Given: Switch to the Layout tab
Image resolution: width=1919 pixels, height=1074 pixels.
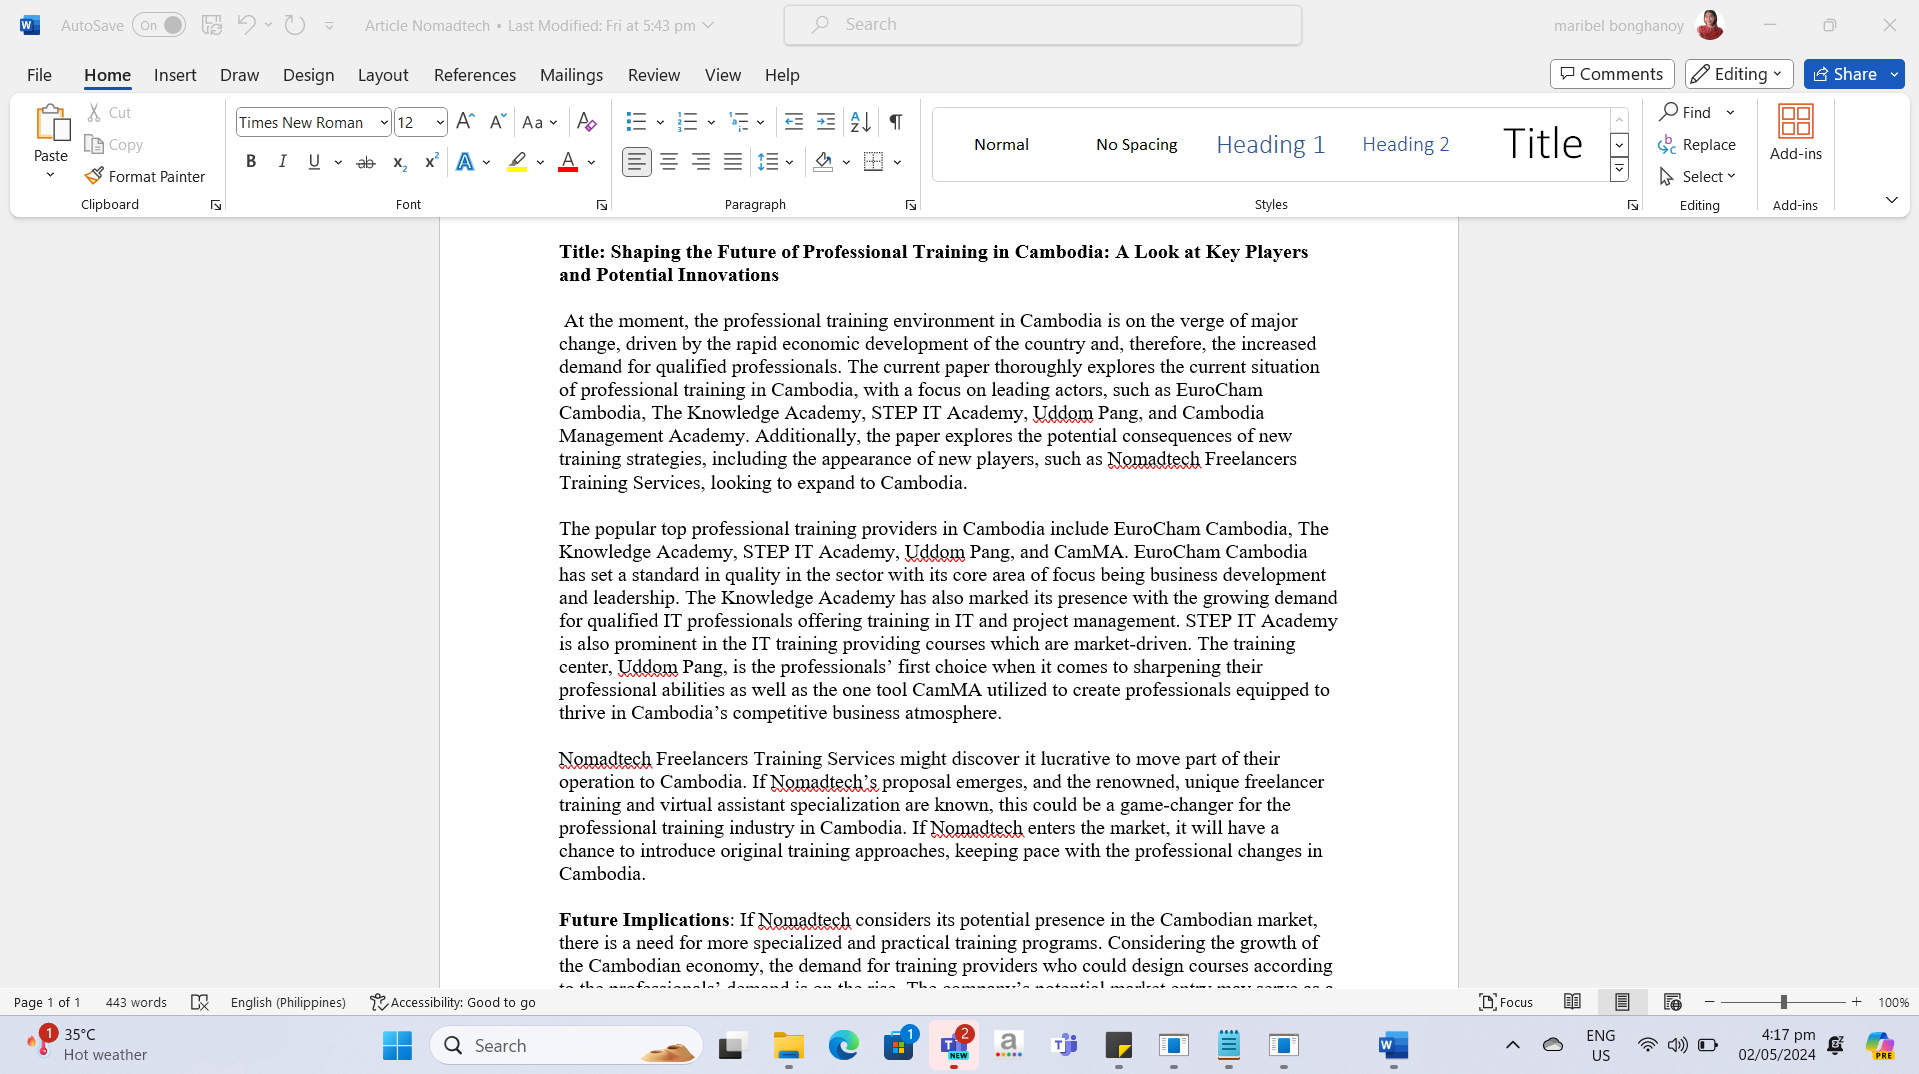Looking at the screenshot, I should [x=383, y=75].
